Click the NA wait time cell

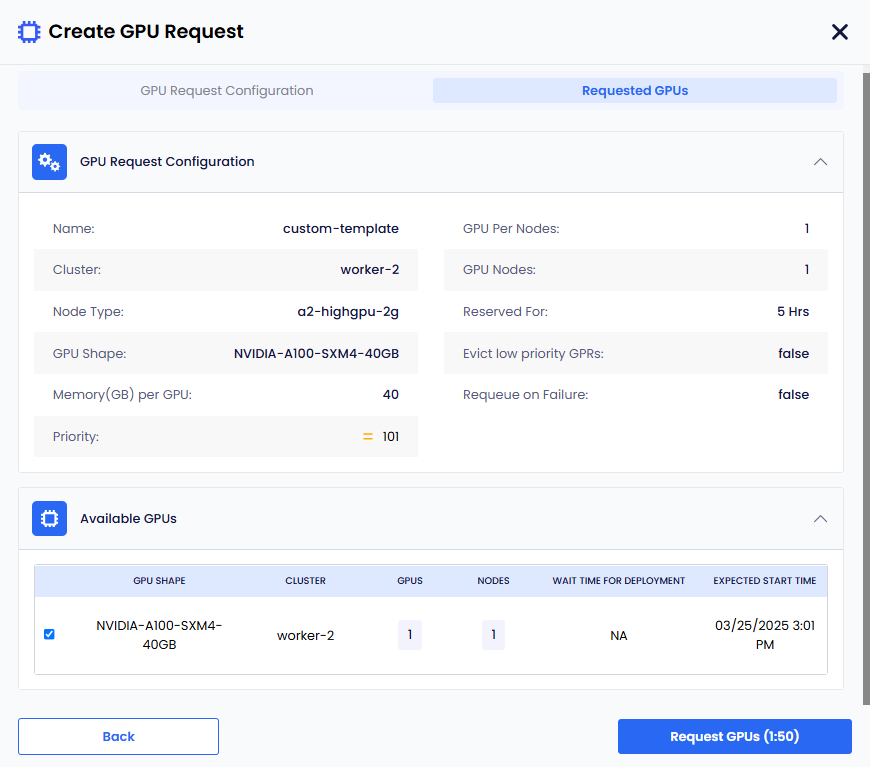coord(619,635)
